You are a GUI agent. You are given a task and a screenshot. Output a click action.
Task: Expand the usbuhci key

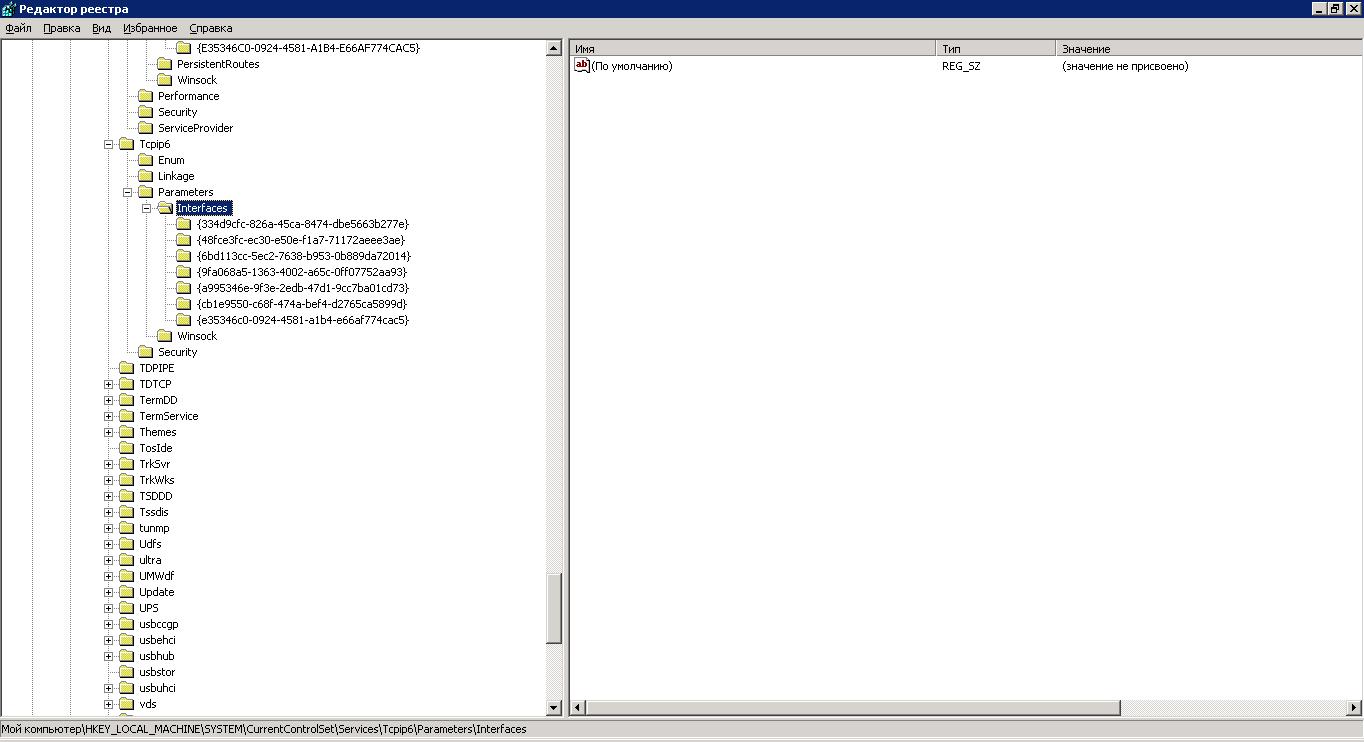pyautogui.click(x=109, y=688)
